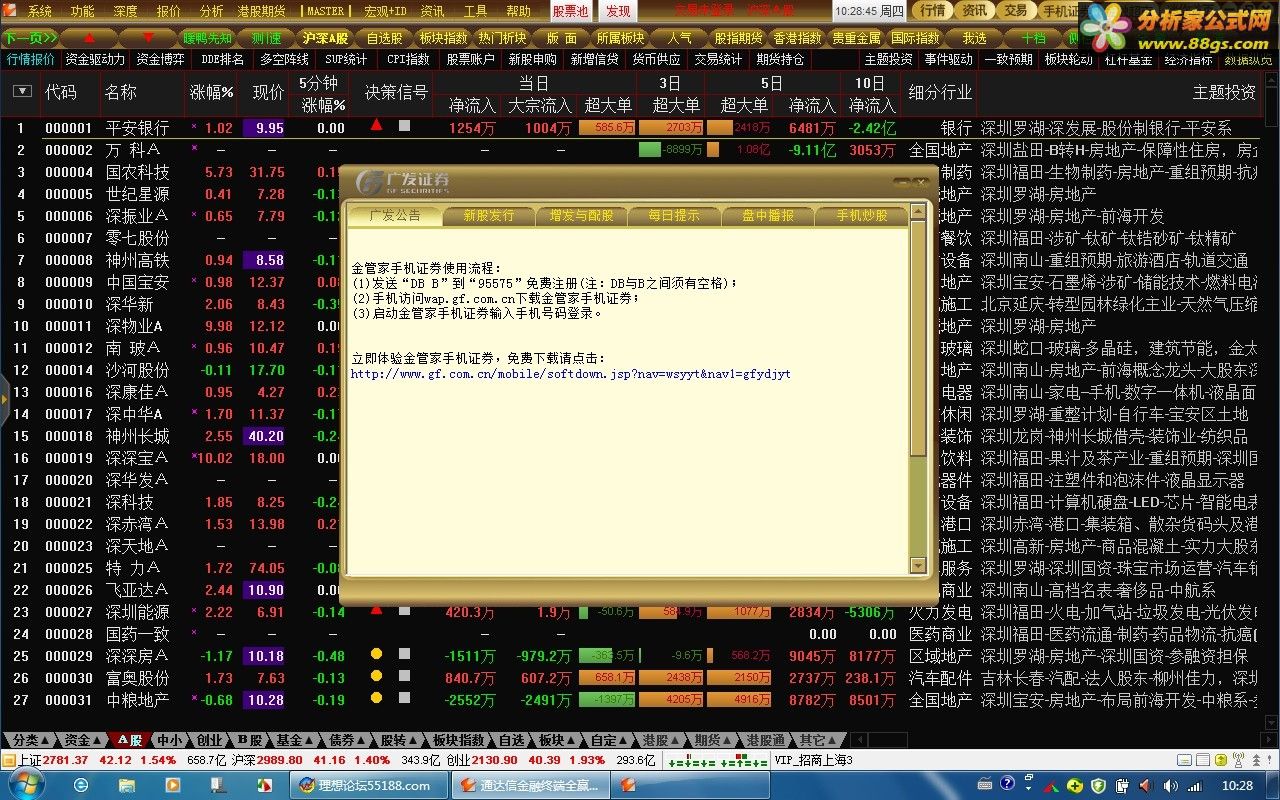The height and width of the screenshot is (800, 1280).
Task: Open the 功能 menu
Action: pyautogui.click(x=83, y=12)
